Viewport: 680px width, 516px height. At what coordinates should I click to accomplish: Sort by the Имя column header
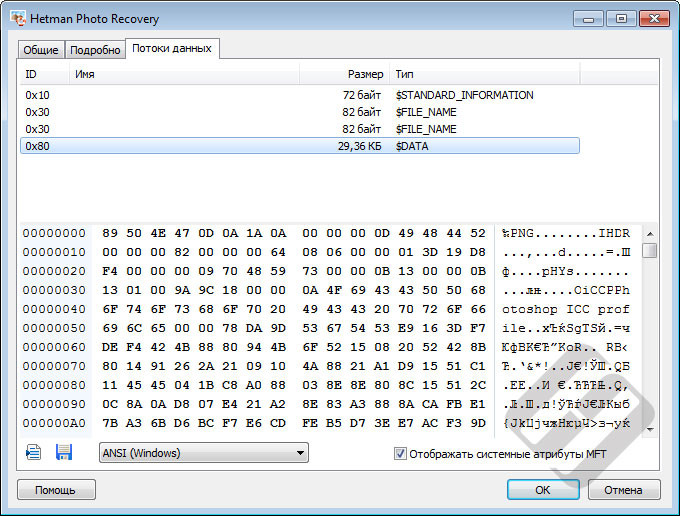(x=184, y=74)
